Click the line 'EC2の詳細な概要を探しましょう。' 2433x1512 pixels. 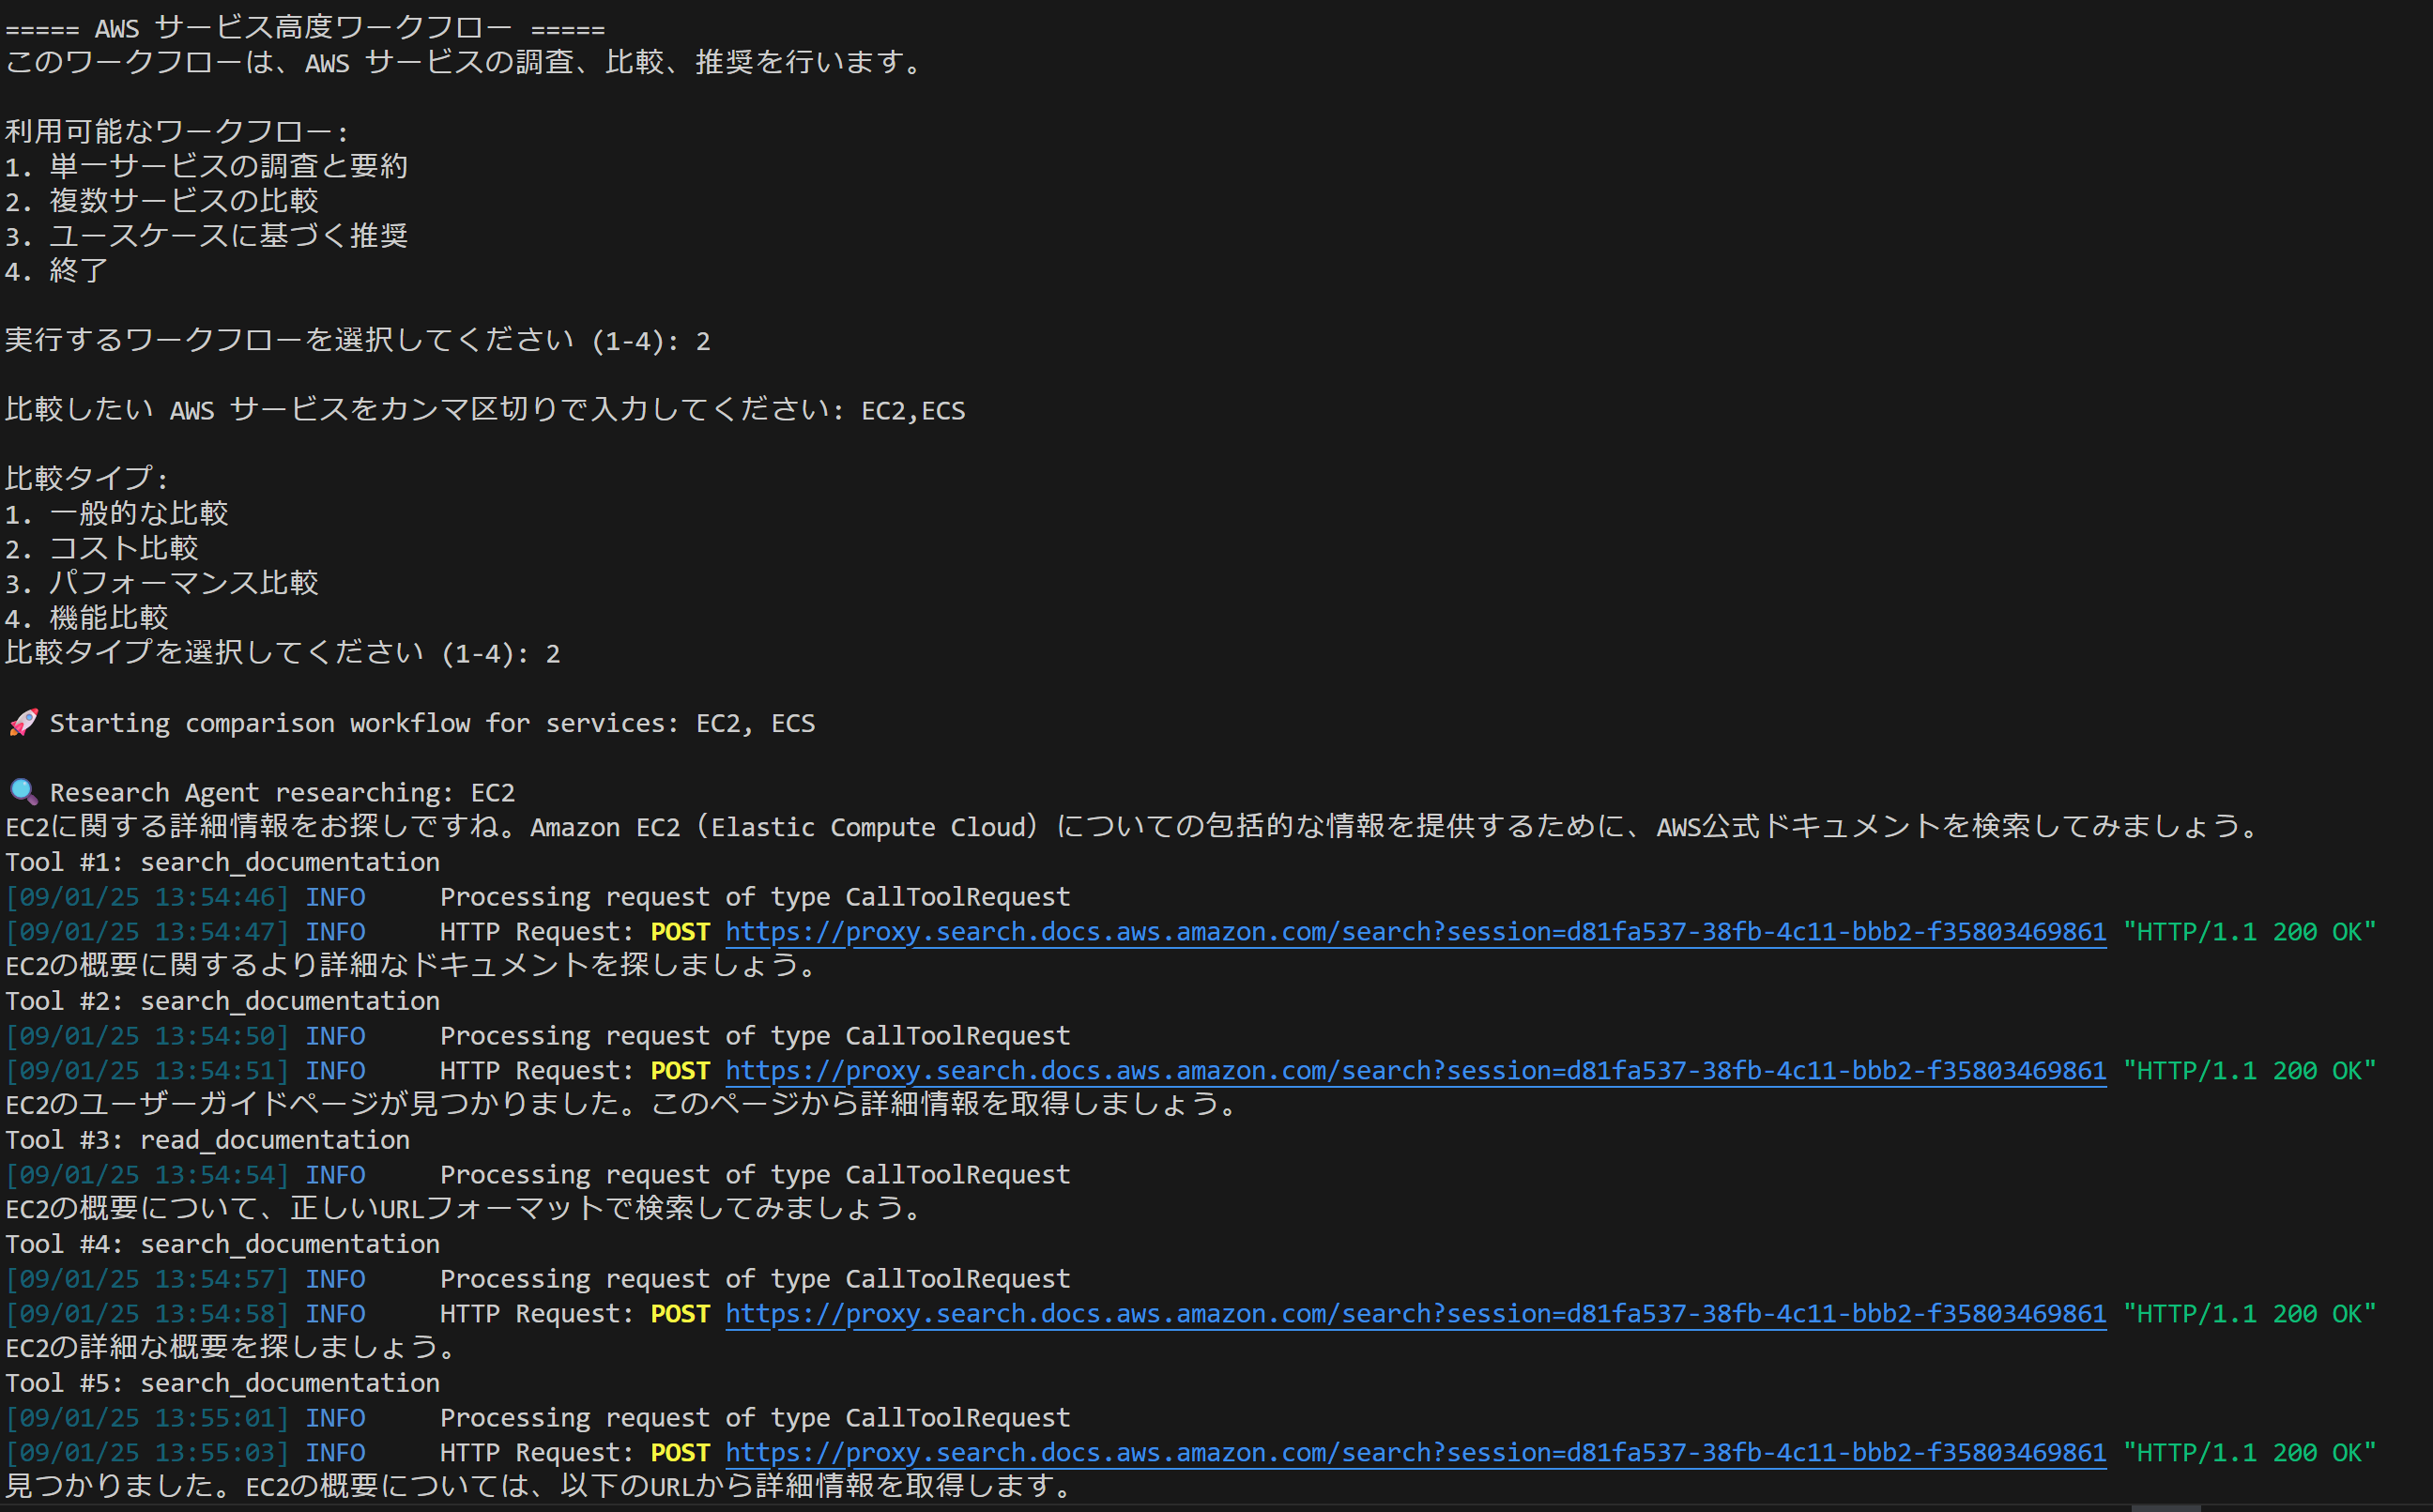click(x=233, y=1348)
